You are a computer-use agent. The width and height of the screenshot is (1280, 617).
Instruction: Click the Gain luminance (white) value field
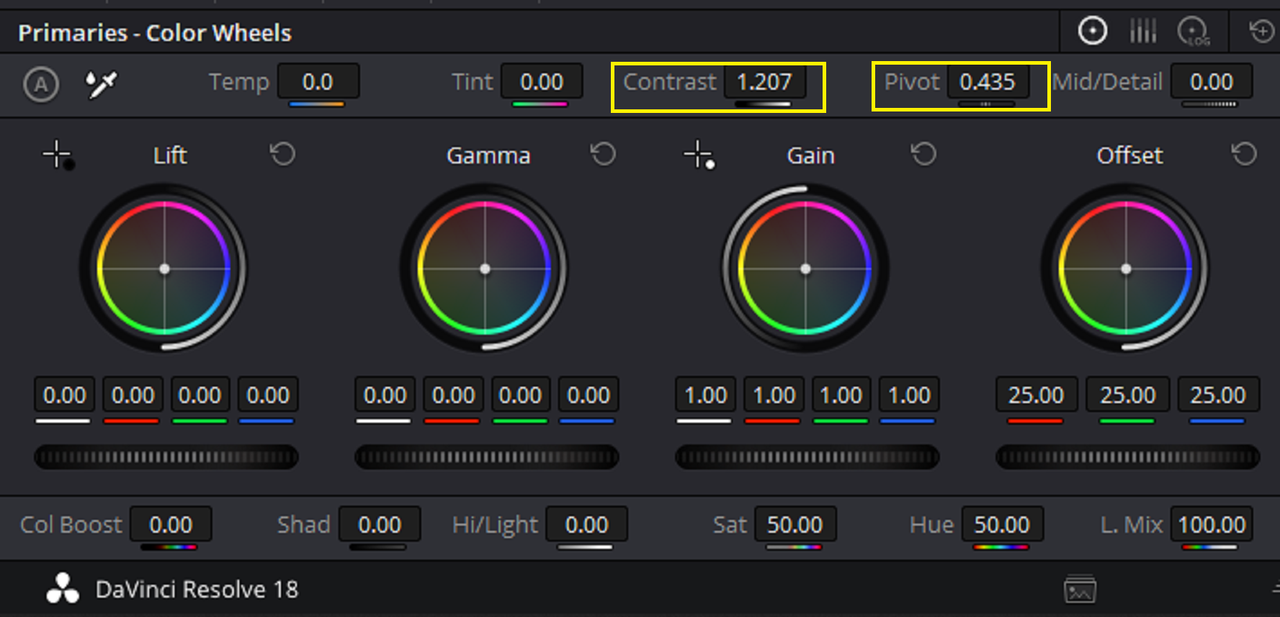click(x=705, y=395)
